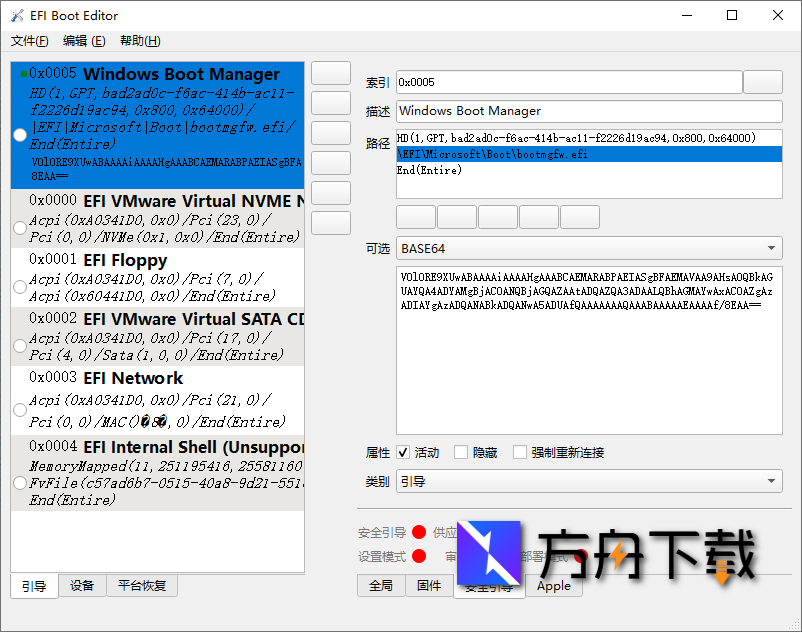Switch to the 平台恢复 tab
The height and width of the screenshot is (632, 802).
pyautogui.click(x=141, y=586)
